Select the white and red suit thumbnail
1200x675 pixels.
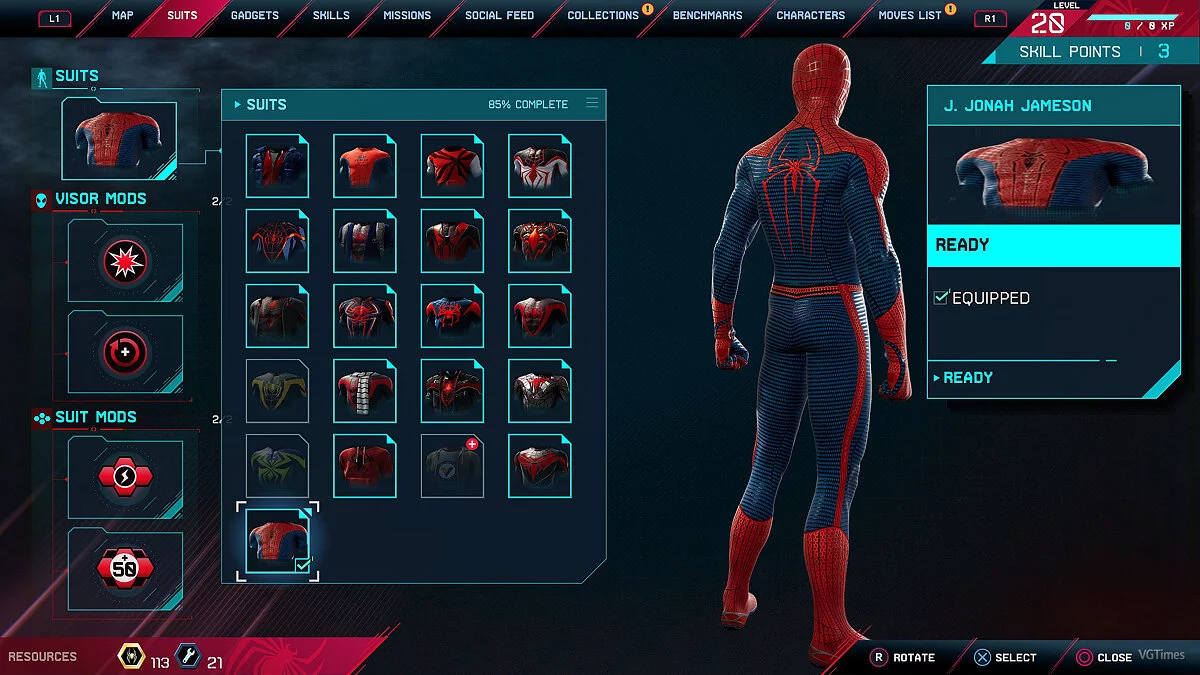point(540,166)
